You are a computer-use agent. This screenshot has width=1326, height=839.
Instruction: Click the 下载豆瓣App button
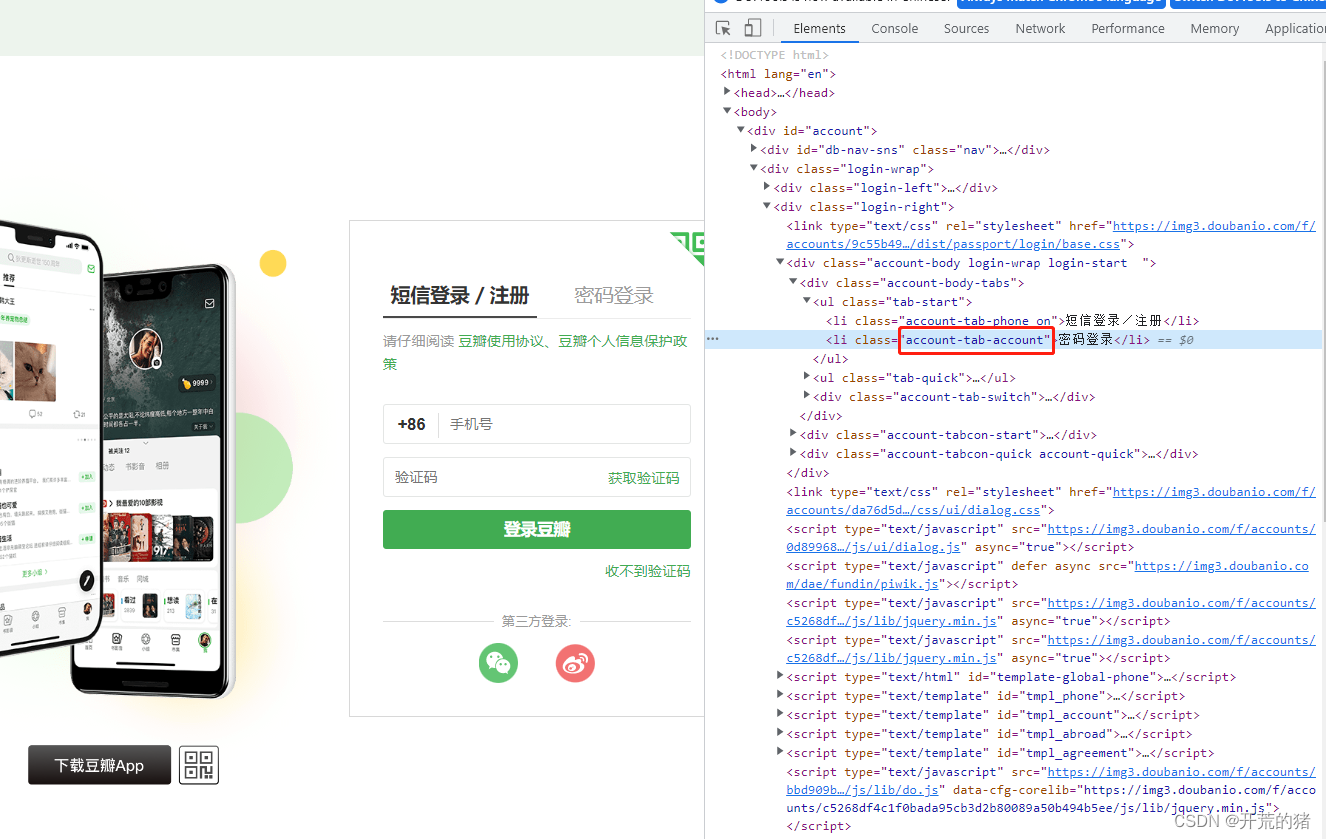99,765
